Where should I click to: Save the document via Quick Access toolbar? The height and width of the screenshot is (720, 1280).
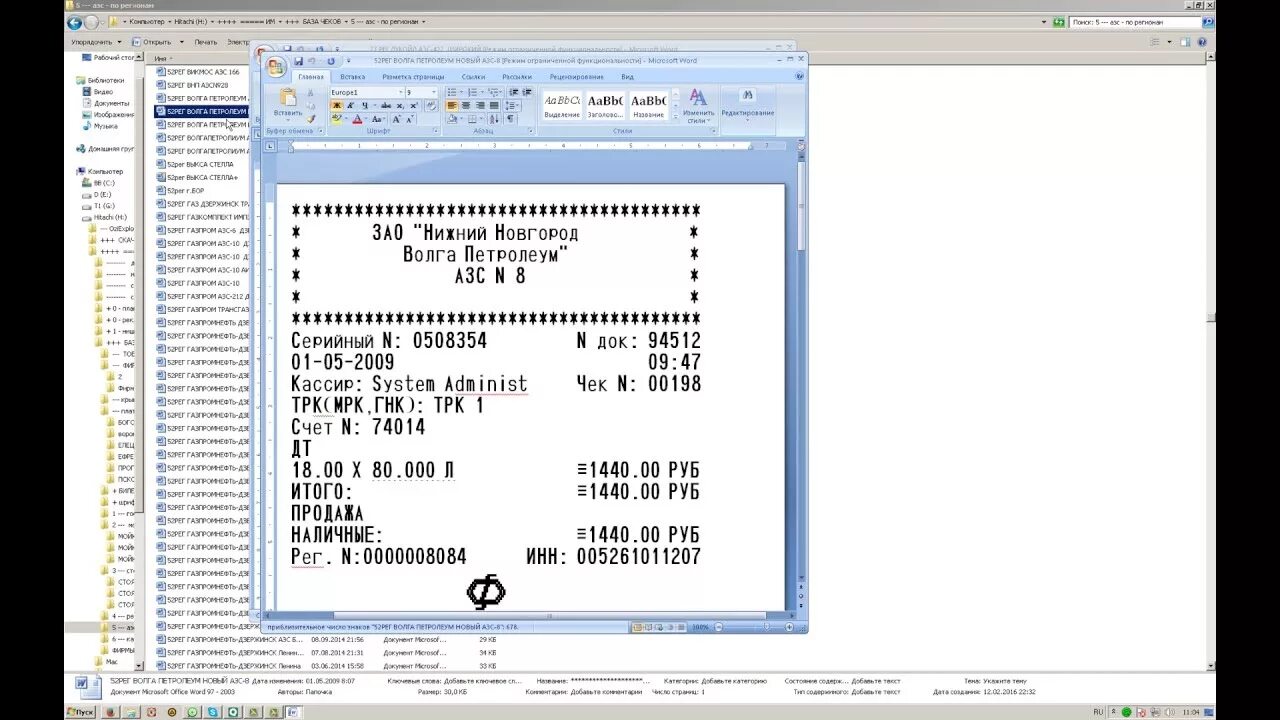pyautogui.click(x=298, y=61)
